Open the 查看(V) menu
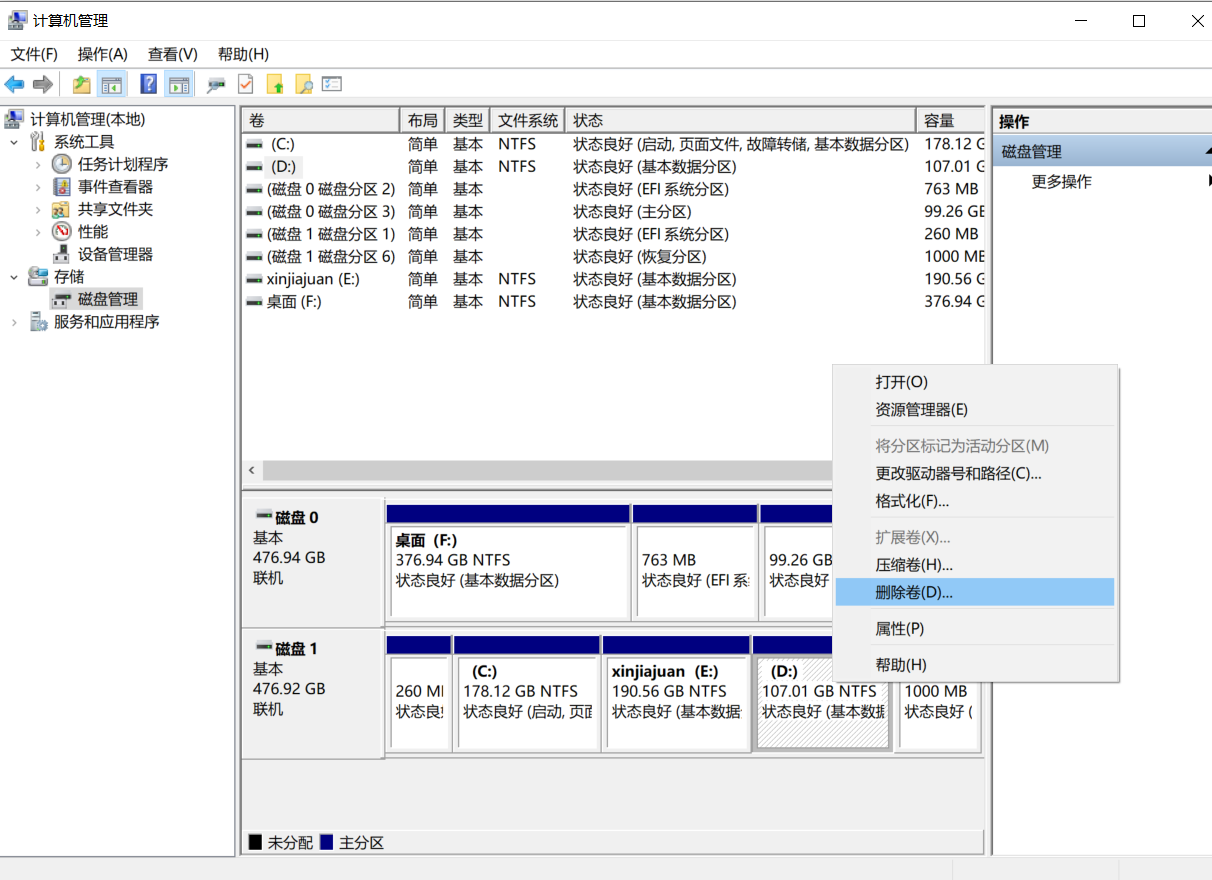The height and width of the screenshot is (880, 1212). coord(173,54)
